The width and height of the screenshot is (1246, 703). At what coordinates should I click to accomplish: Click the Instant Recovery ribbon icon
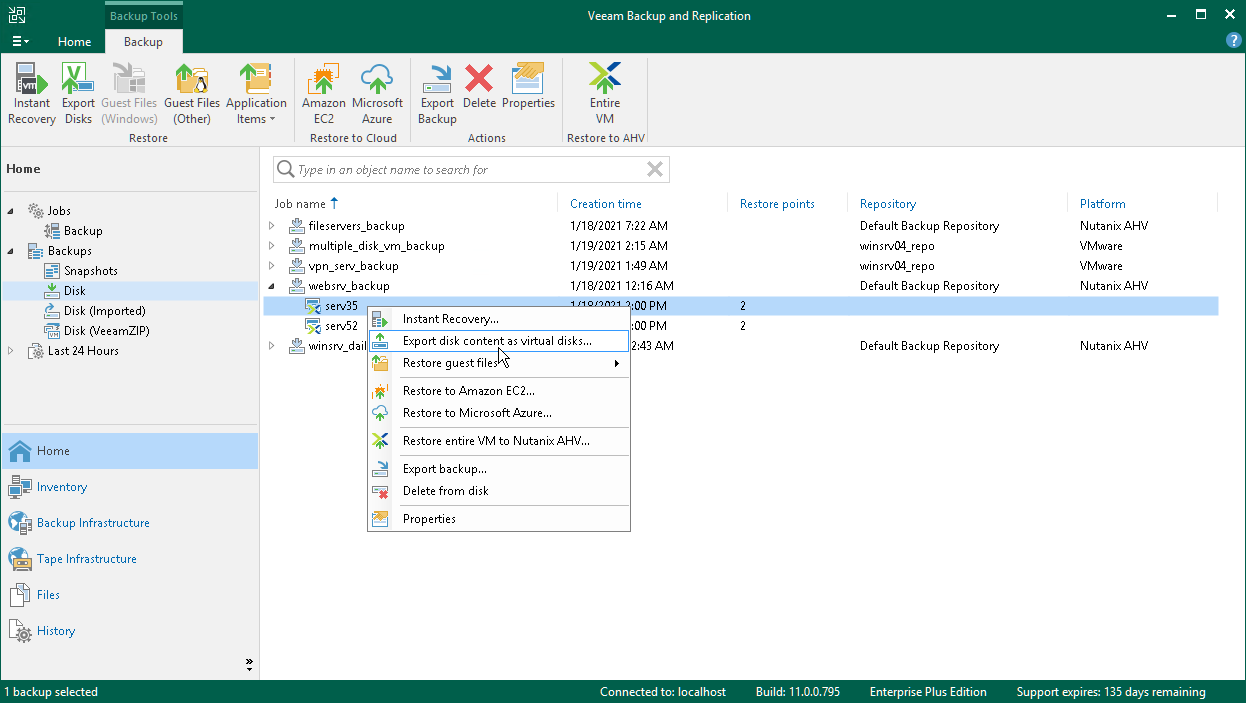pyautogui.click(x=31, y=93)
